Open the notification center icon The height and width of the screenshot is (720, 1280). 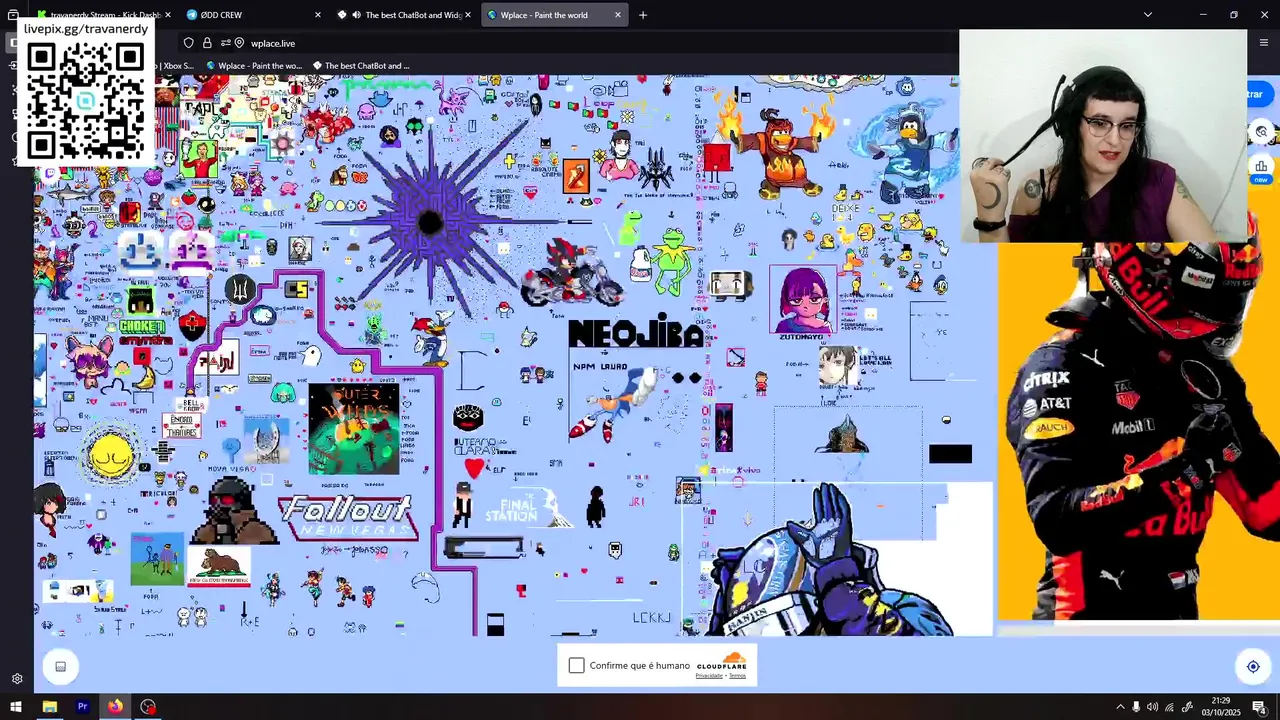click(x=1260, y=707)
